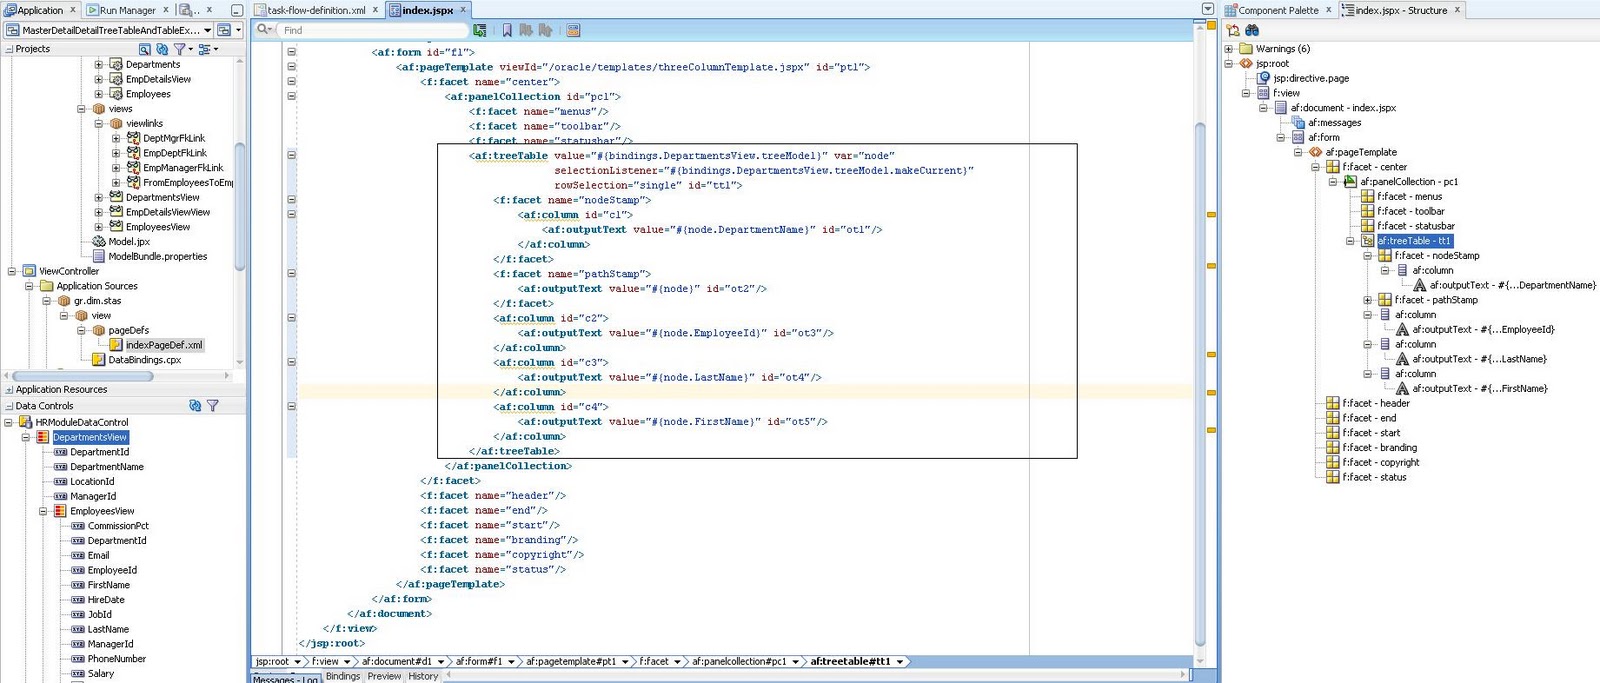The image size is (1600, 683).
Task: Collapse af:panelCollection code fold in gutter
Action: point(292,96)
